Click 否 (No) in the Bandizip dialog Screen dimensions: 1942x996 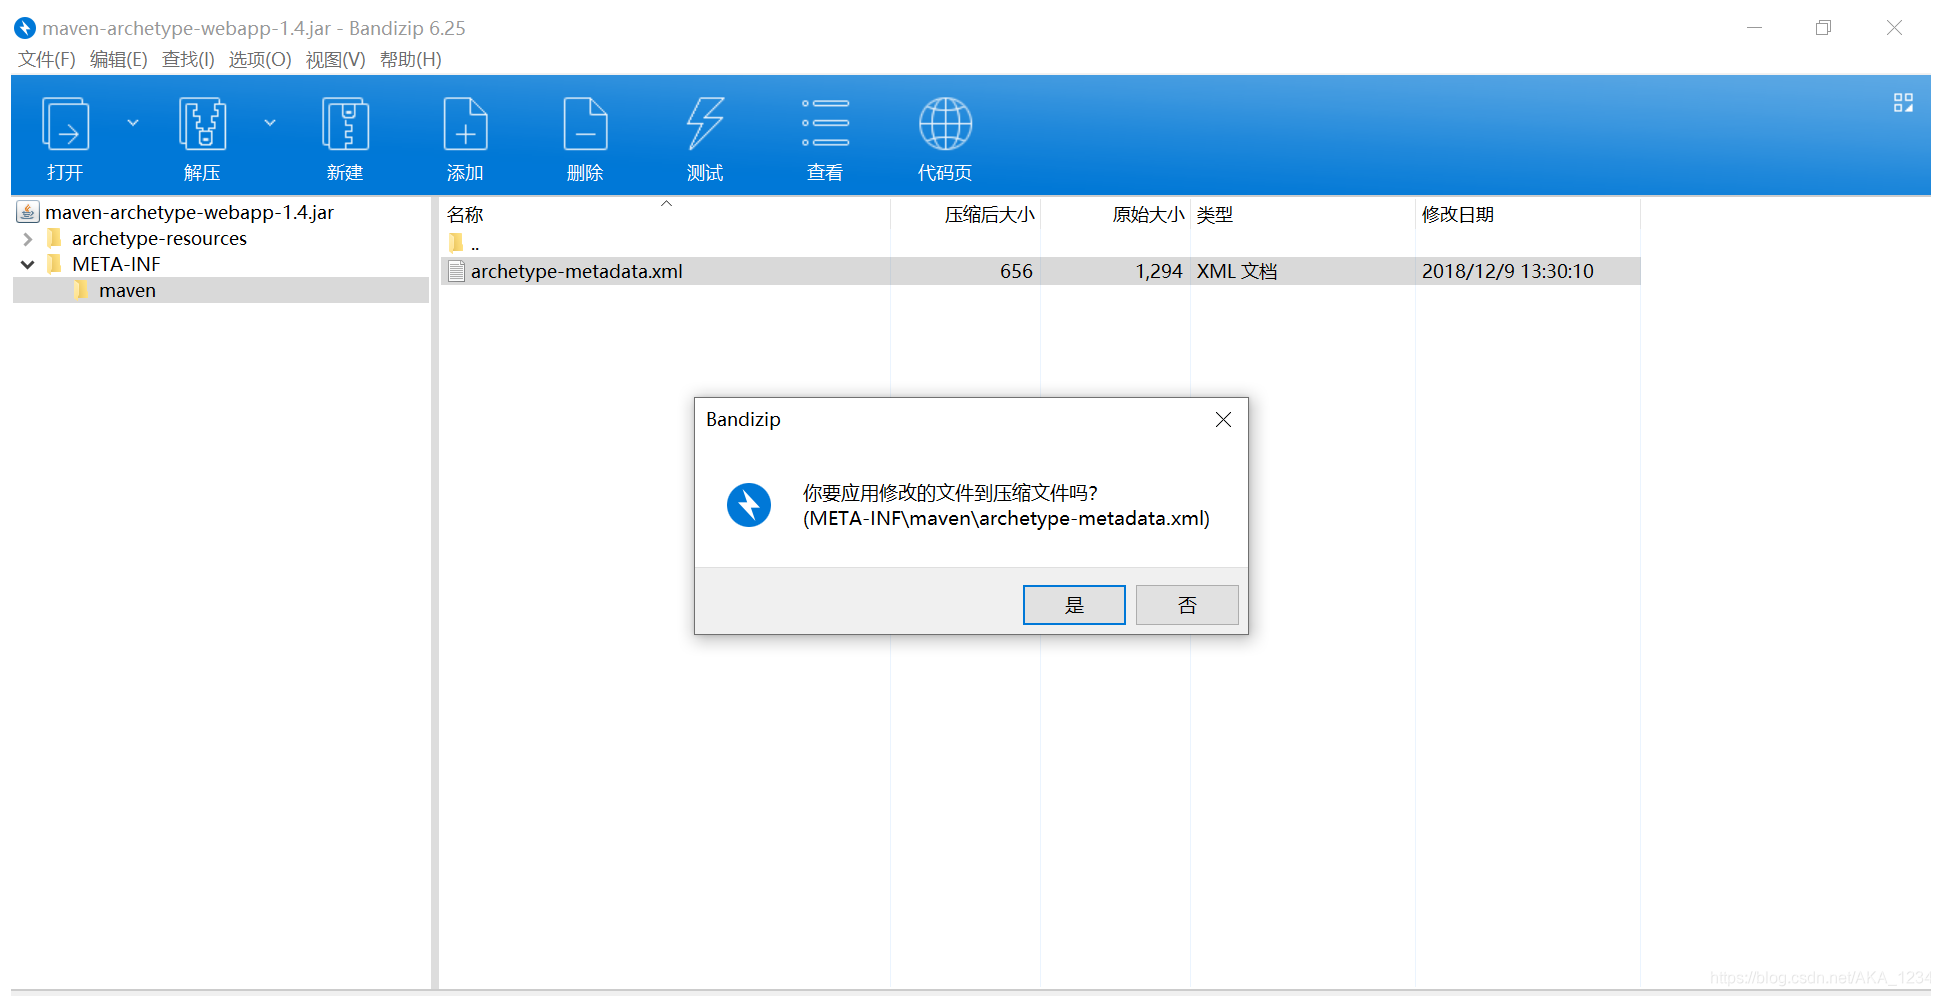[x=1187, y=605]
